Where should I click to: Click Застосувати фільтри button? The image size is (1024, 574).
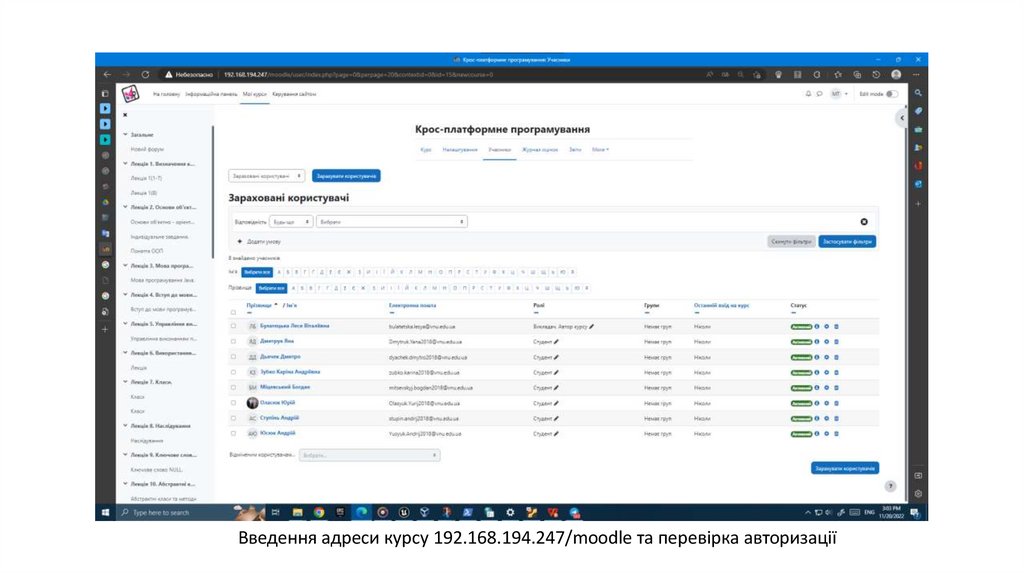click(x=847, y=242)
